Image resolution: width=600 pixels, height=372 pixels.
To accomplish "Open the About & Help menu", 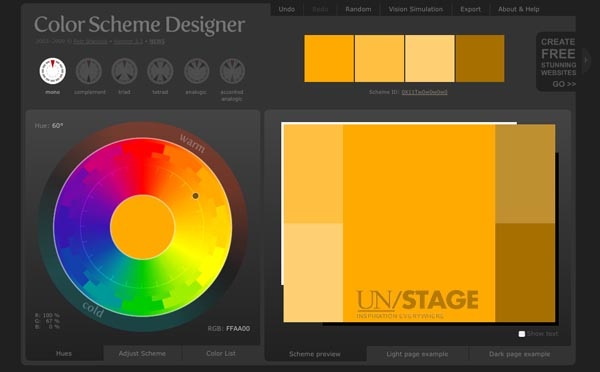I will [518, 9].
